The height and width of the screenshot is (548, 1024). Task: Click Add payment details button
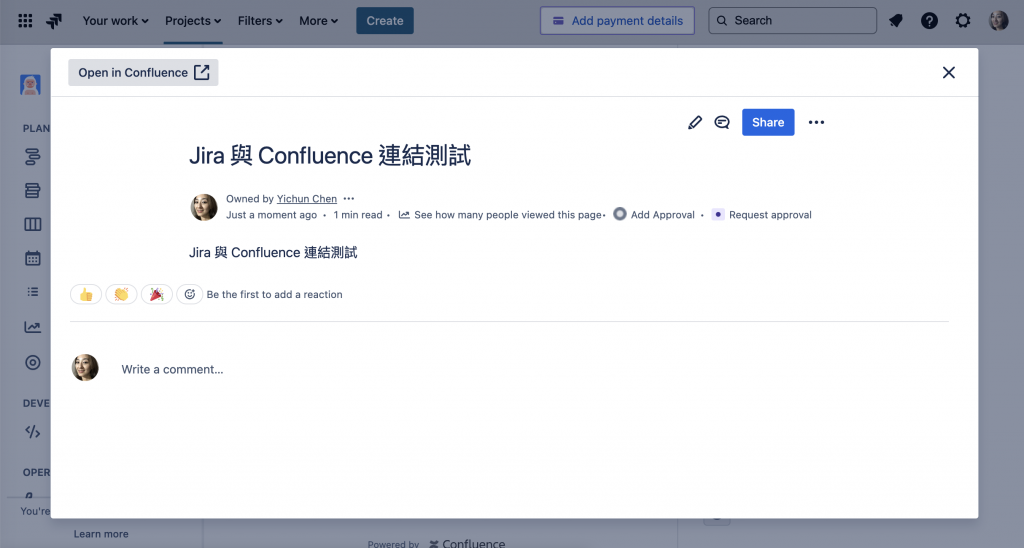click(x=617, y=21)
